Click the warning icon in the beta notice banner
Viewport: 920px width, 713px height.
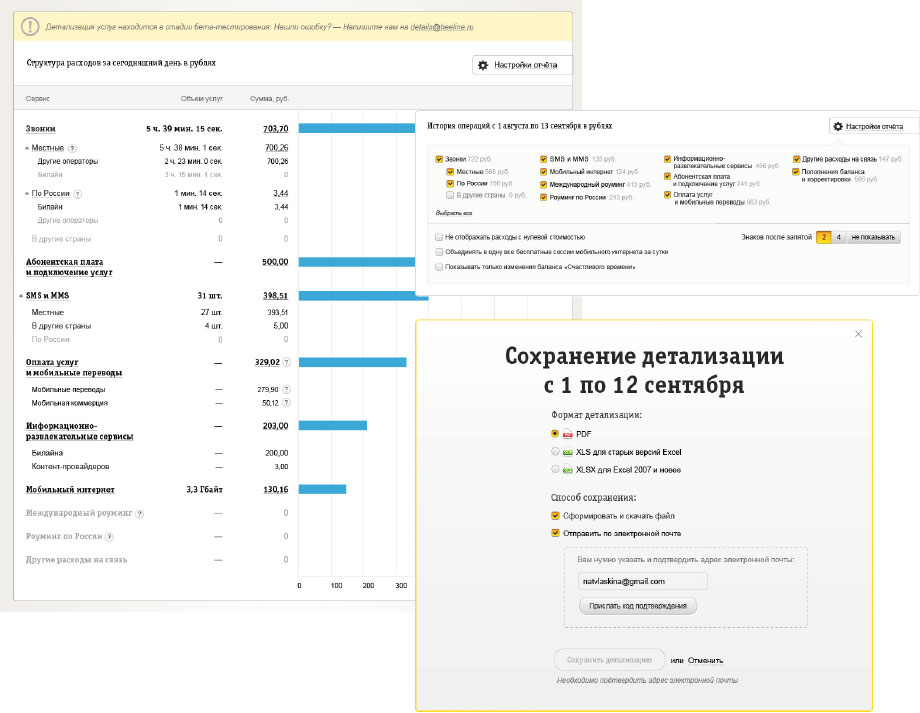click(x=33, y=27)
